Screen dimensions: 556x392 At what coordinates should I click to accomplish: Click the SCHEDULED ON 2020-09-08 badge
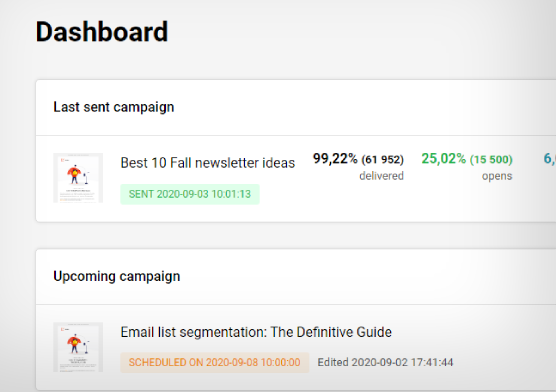tap(215, 362)
